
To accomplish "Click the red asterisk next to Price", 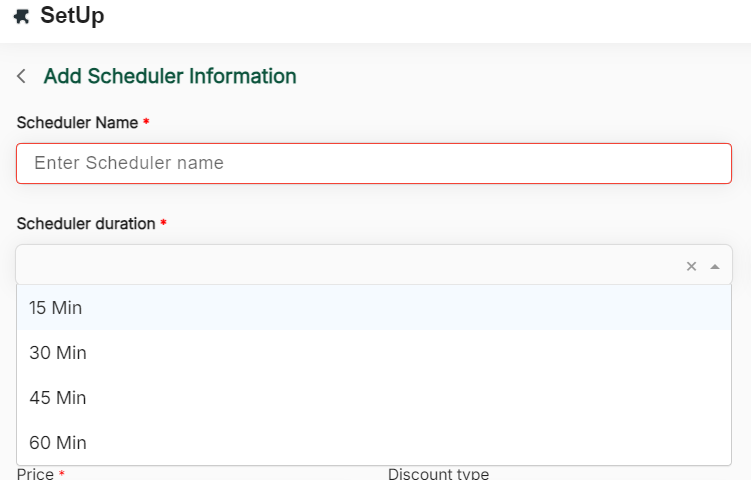I will click(x=62, y=473).
